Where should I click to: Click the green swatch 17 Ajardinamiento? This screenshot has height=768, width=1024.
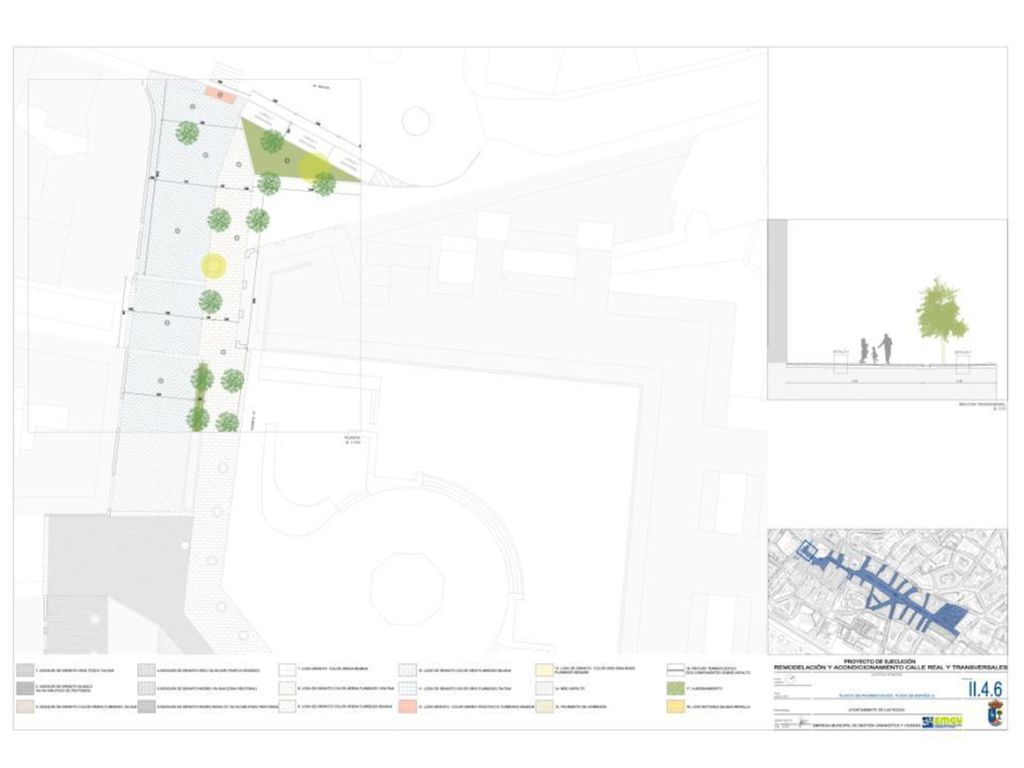tap(675, 688)
